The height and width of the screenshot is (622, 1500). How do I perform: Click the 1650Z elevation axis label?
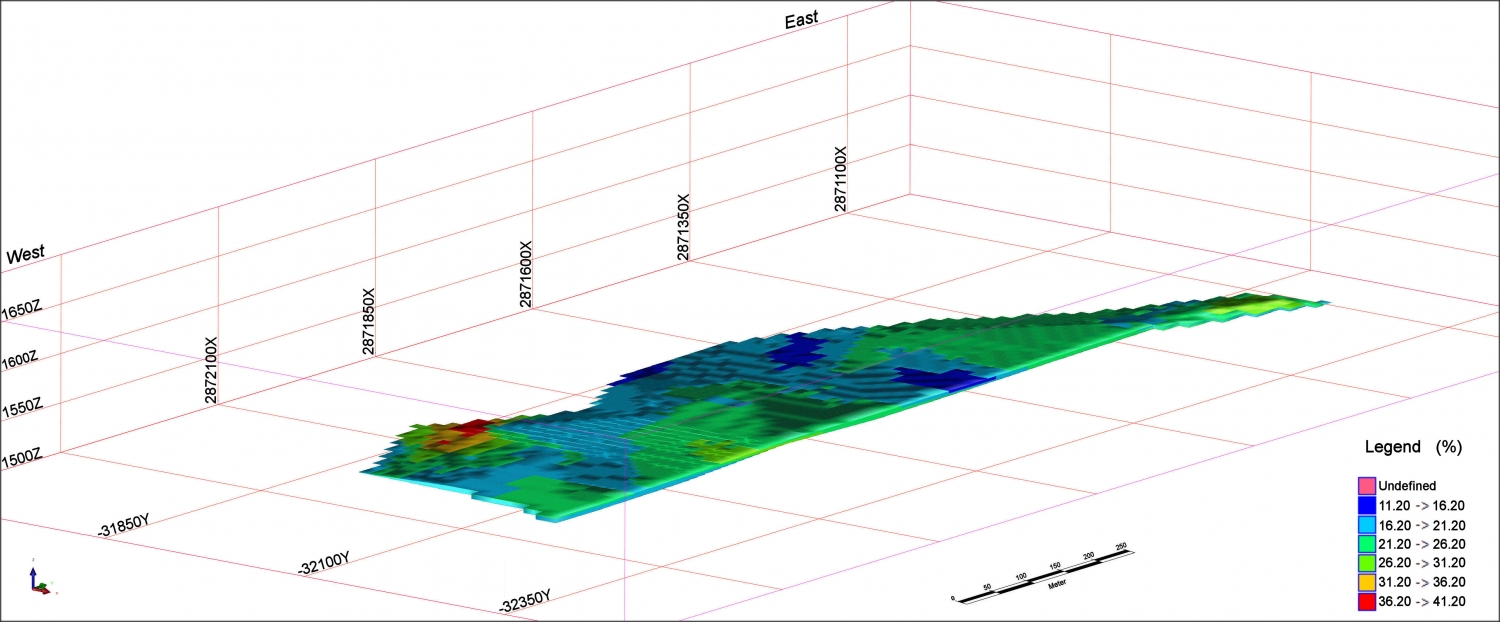tap(21, 310)
